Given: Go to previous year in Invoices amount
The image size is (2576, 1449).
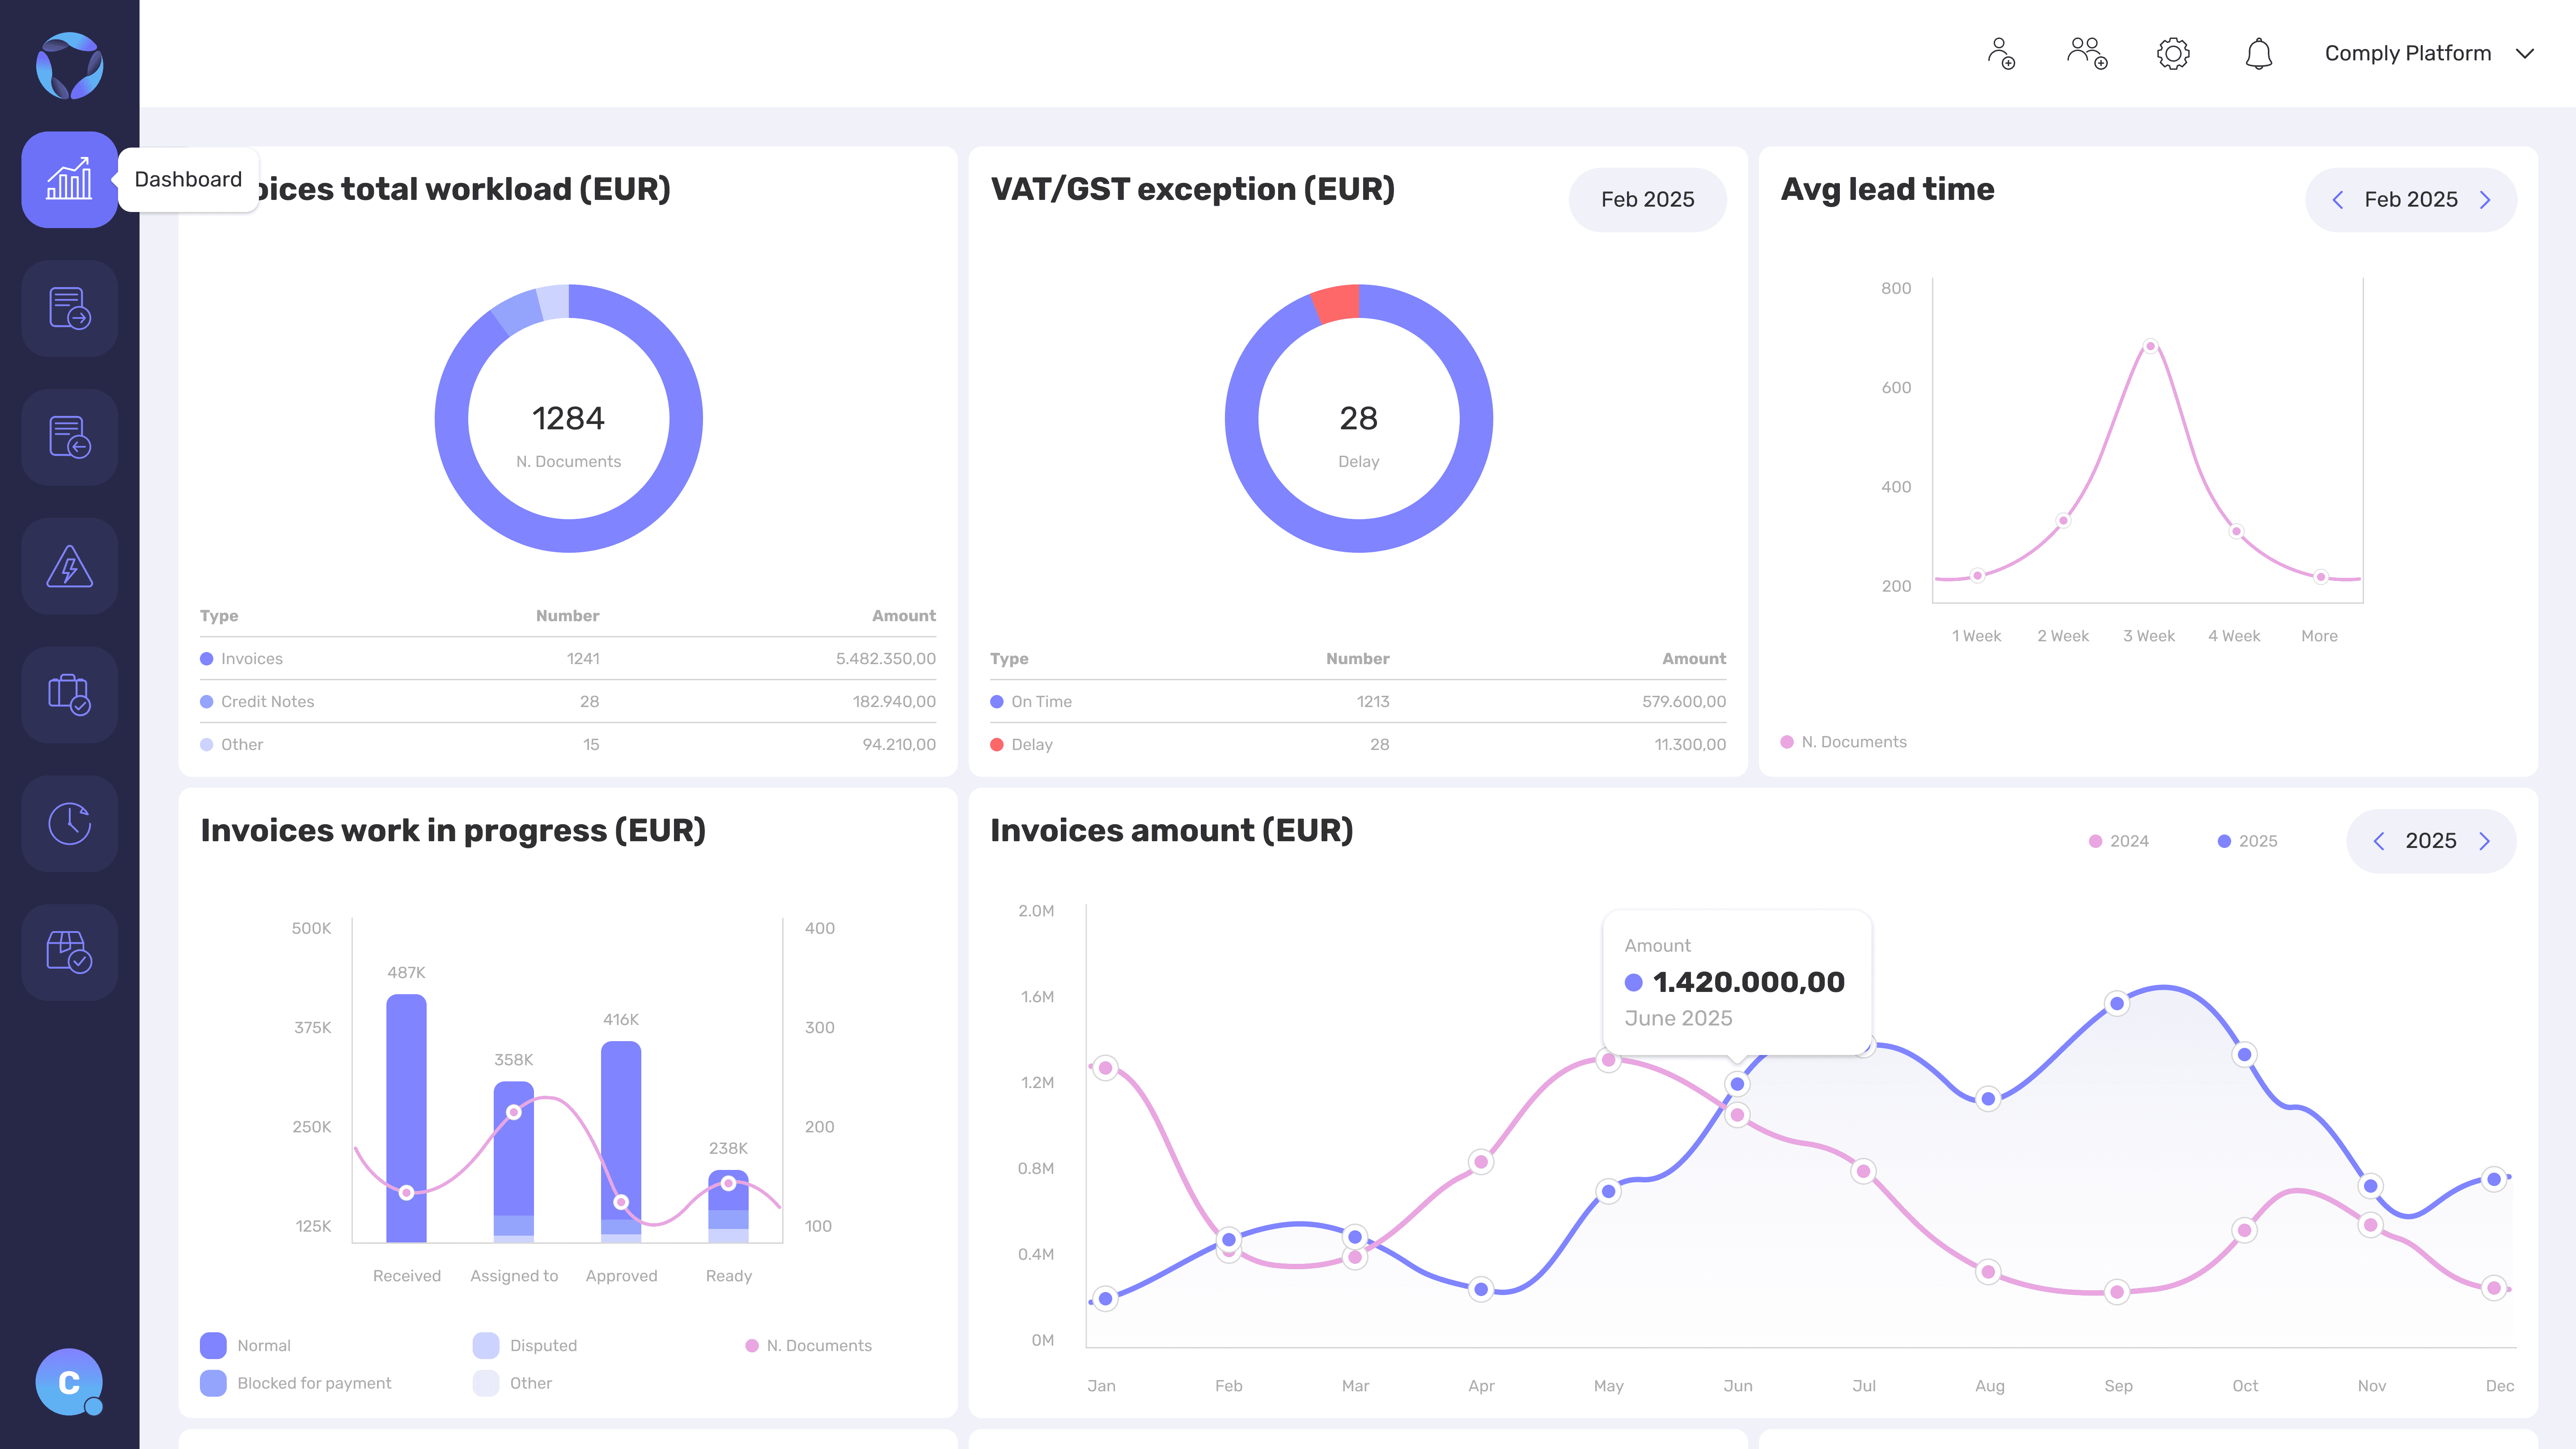Looking at the screenshot, I should (x=2378, y=841).
